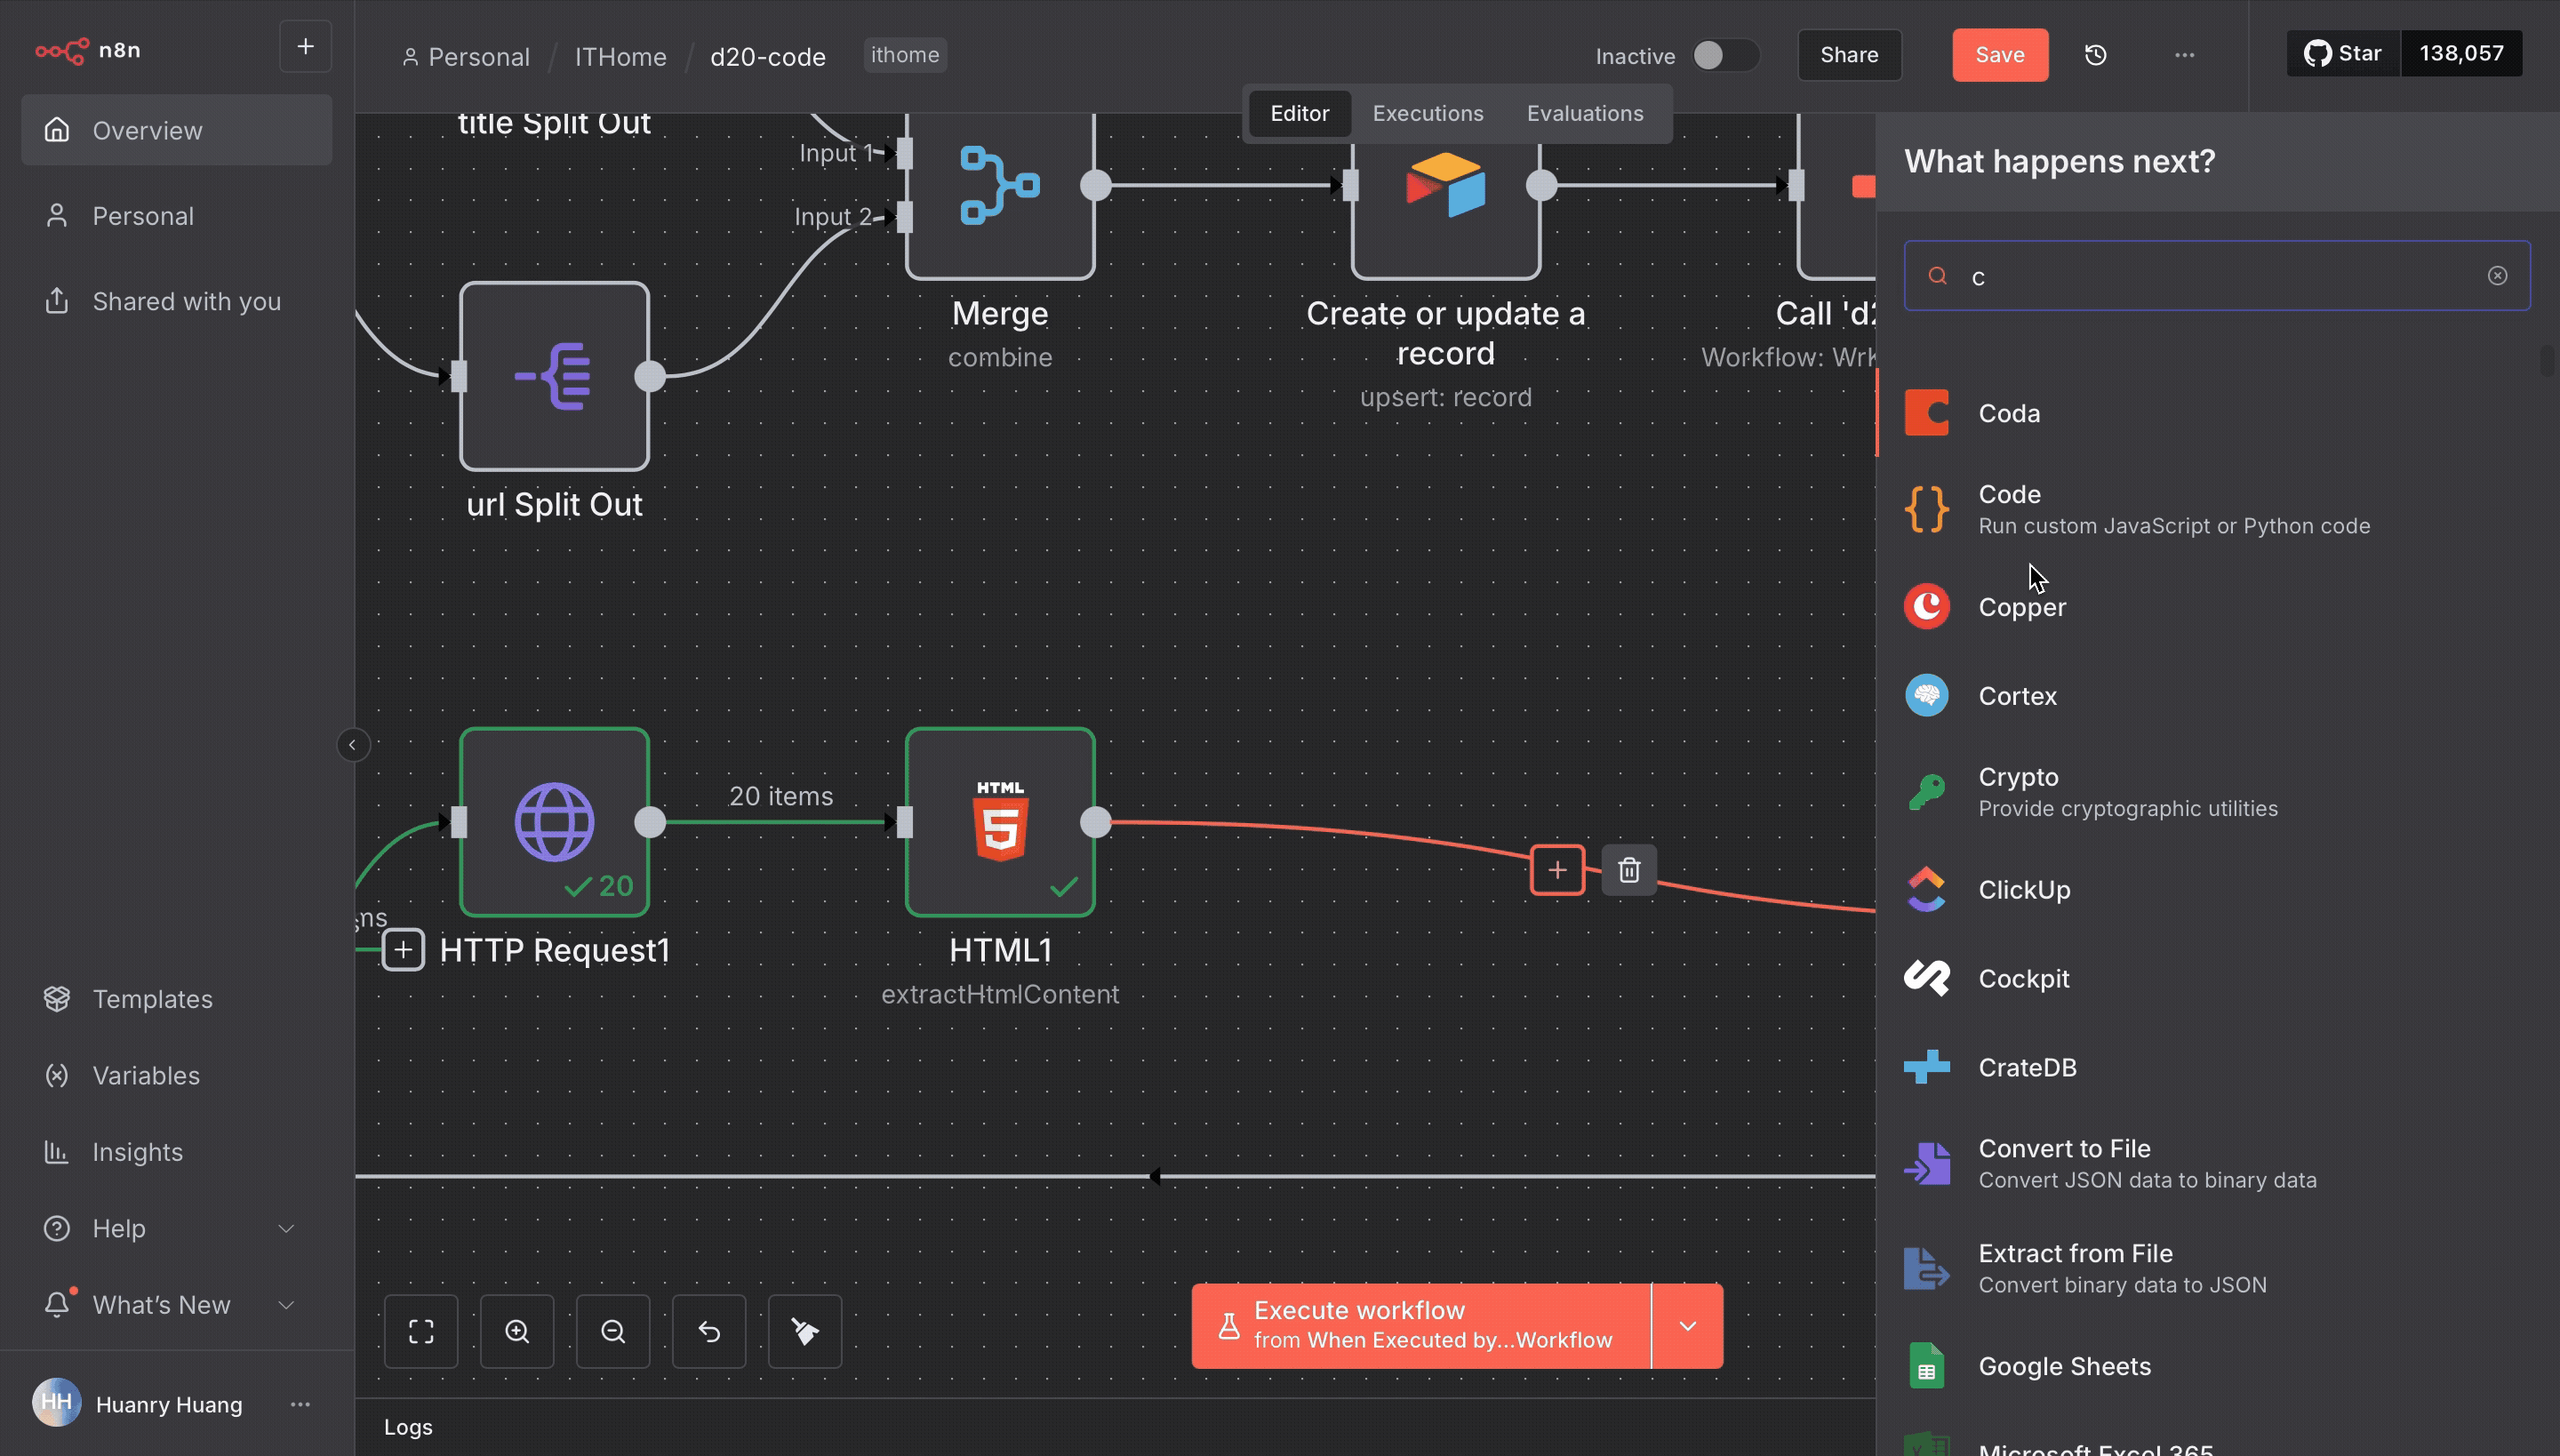Click the tidy up workflow button

click(805, 1331)
